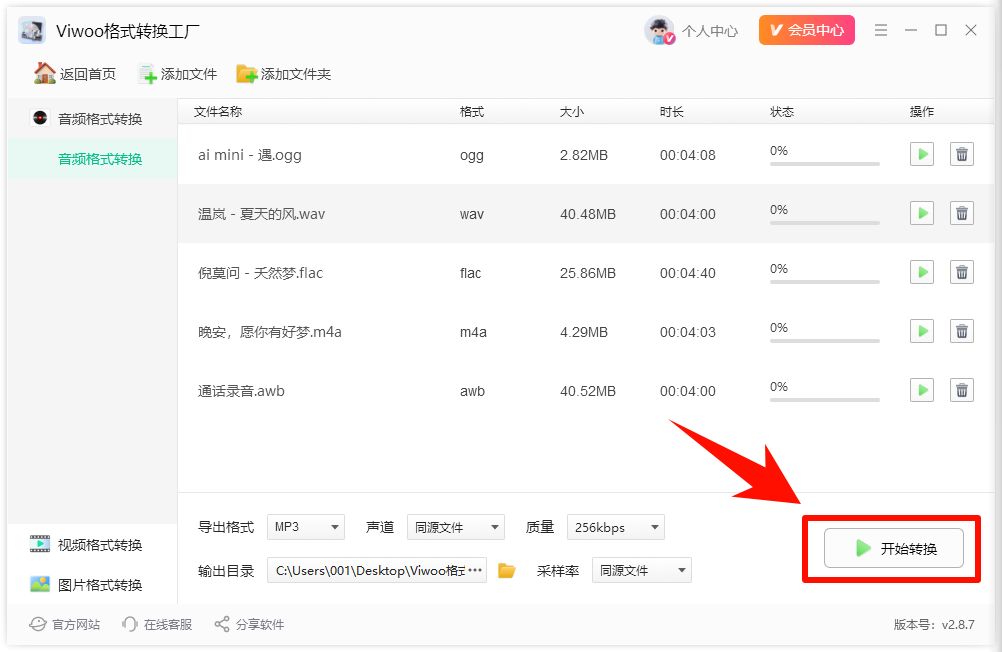1002x652 pixels.
Task: Select file name 温岚 - 夏天的风.wav
Action: [261, 214]
